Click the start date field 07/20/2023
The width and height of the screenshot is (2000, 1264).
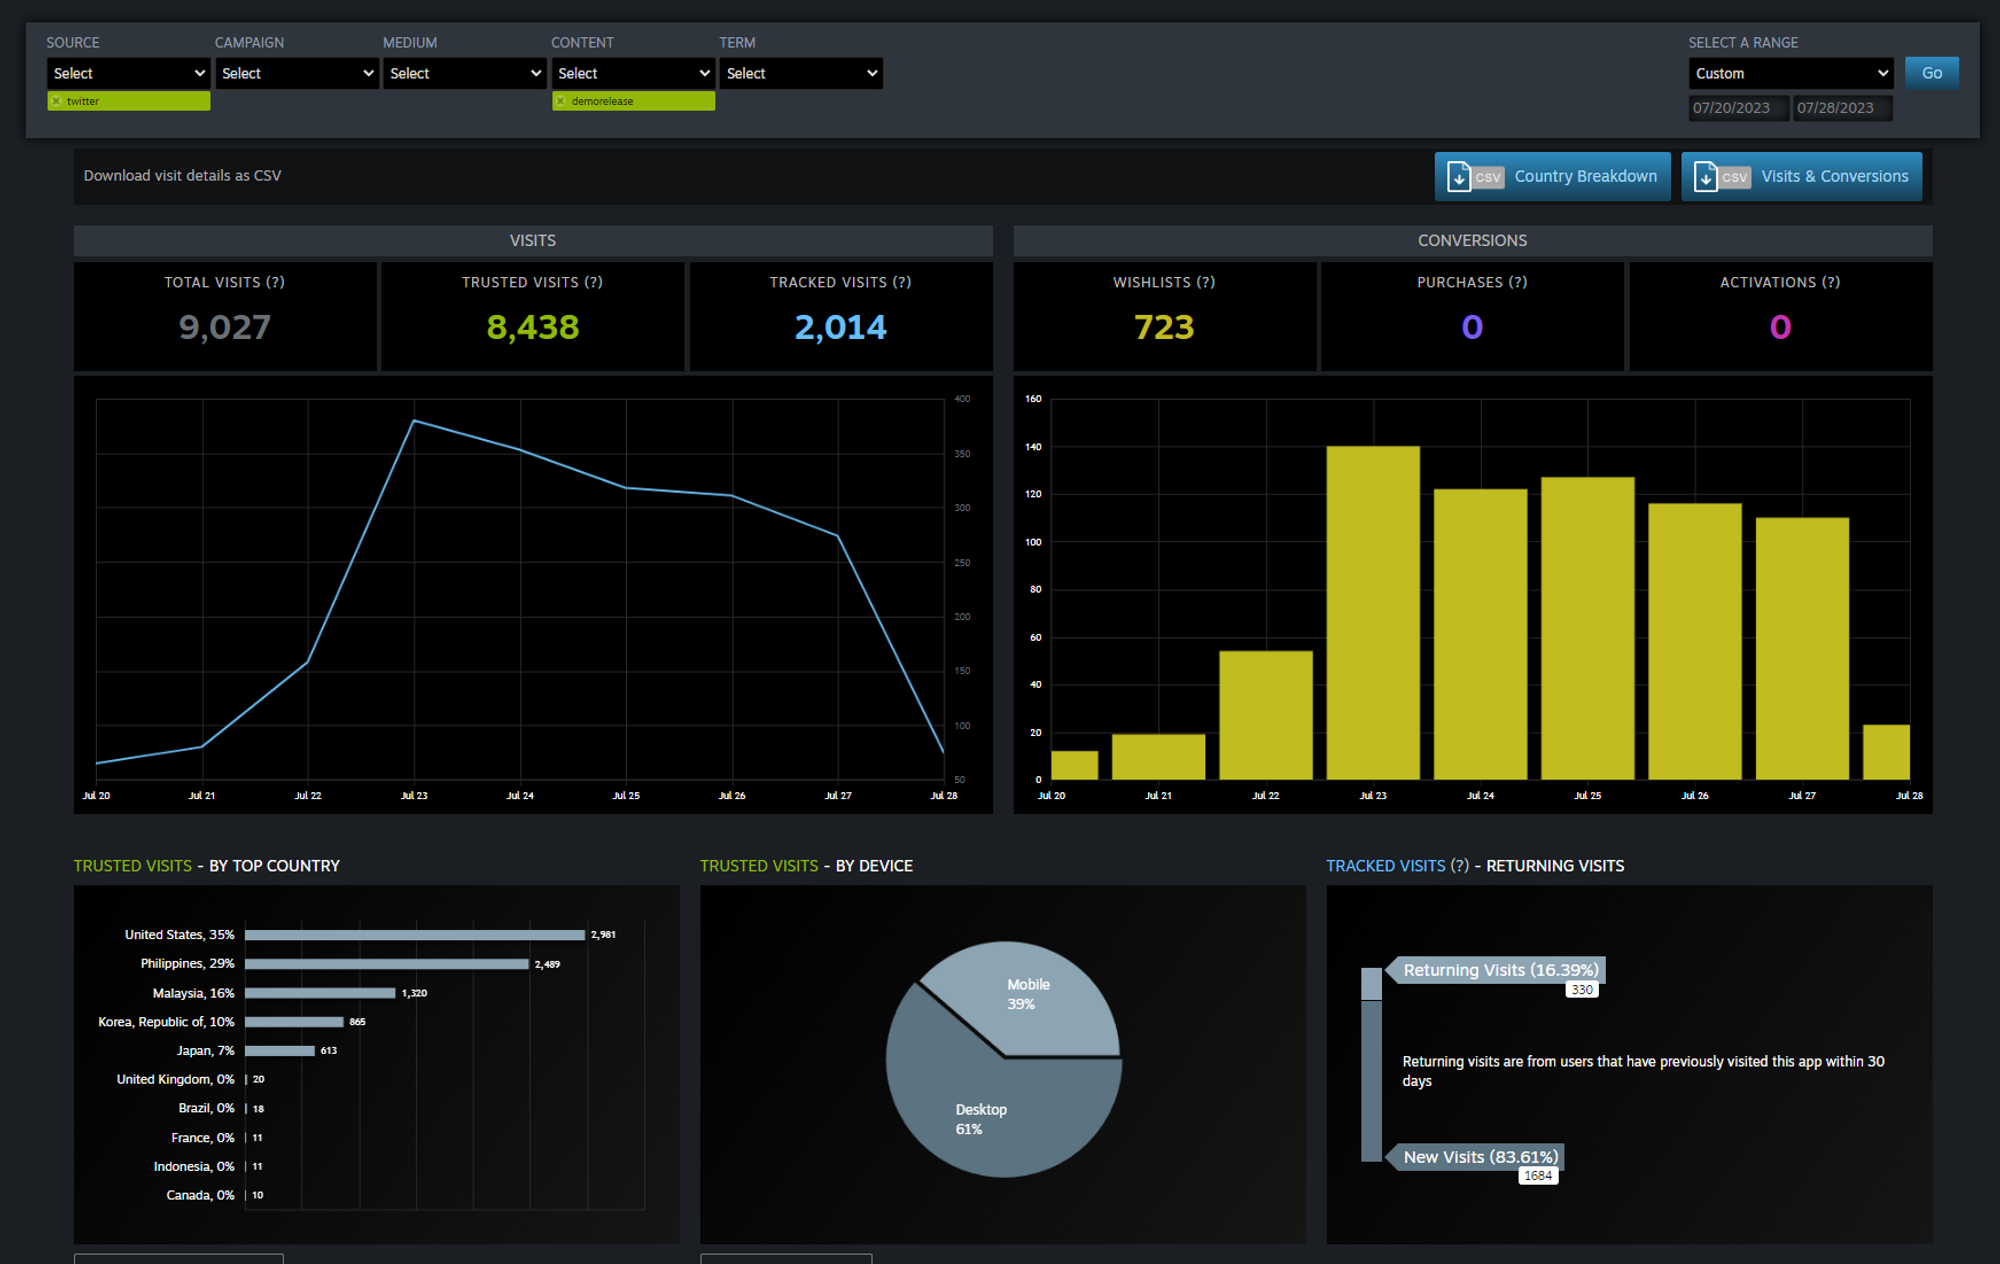pyautogui.click(x=1737, y=108)
